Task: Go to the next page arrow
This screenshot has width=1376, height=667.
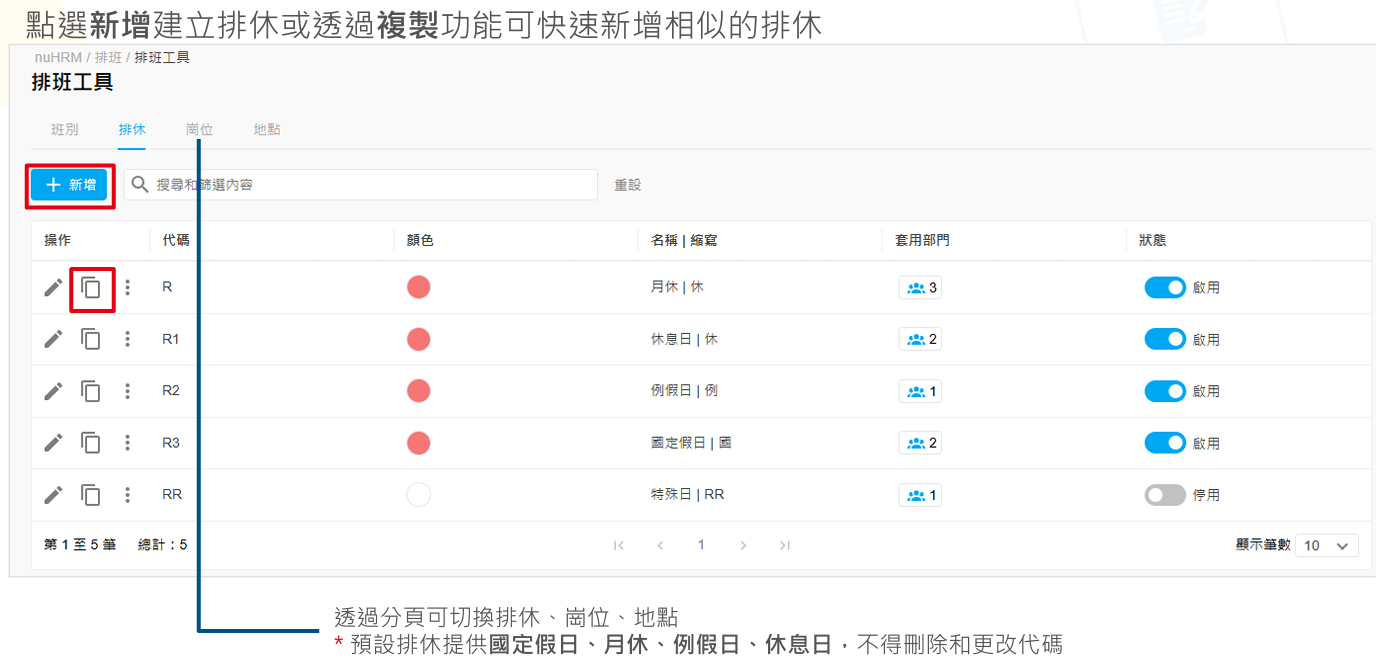Action: tap(743, 545)
